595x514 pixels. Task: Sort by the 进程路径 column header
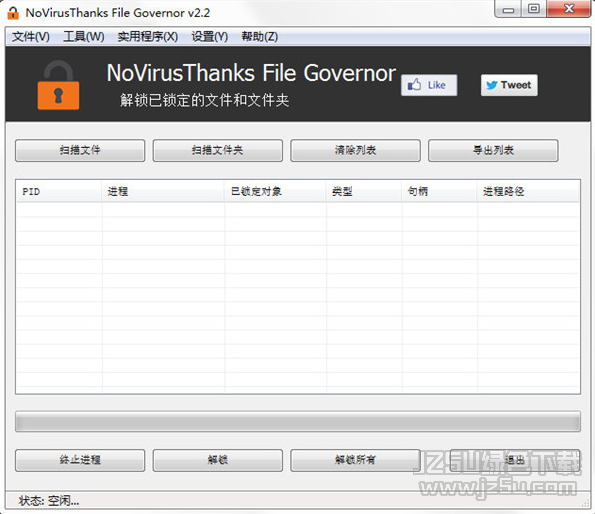pyautogui.click(x=528, y=192)
